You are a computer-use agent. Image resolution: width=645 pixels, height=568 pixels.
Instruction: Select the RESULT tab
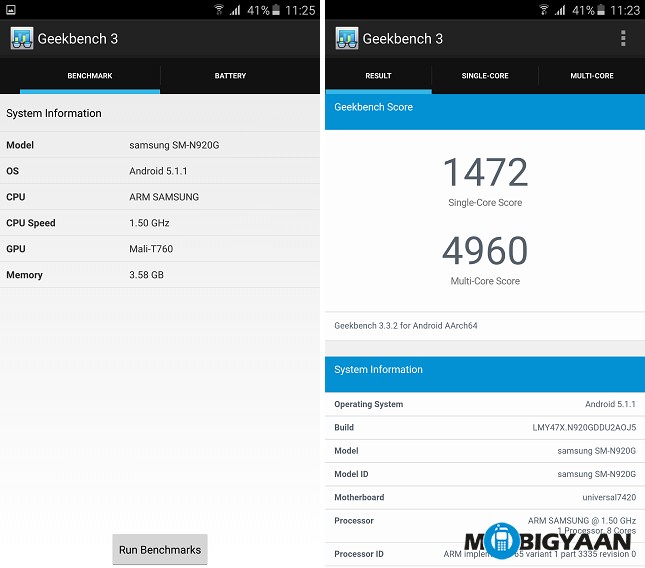378,76
